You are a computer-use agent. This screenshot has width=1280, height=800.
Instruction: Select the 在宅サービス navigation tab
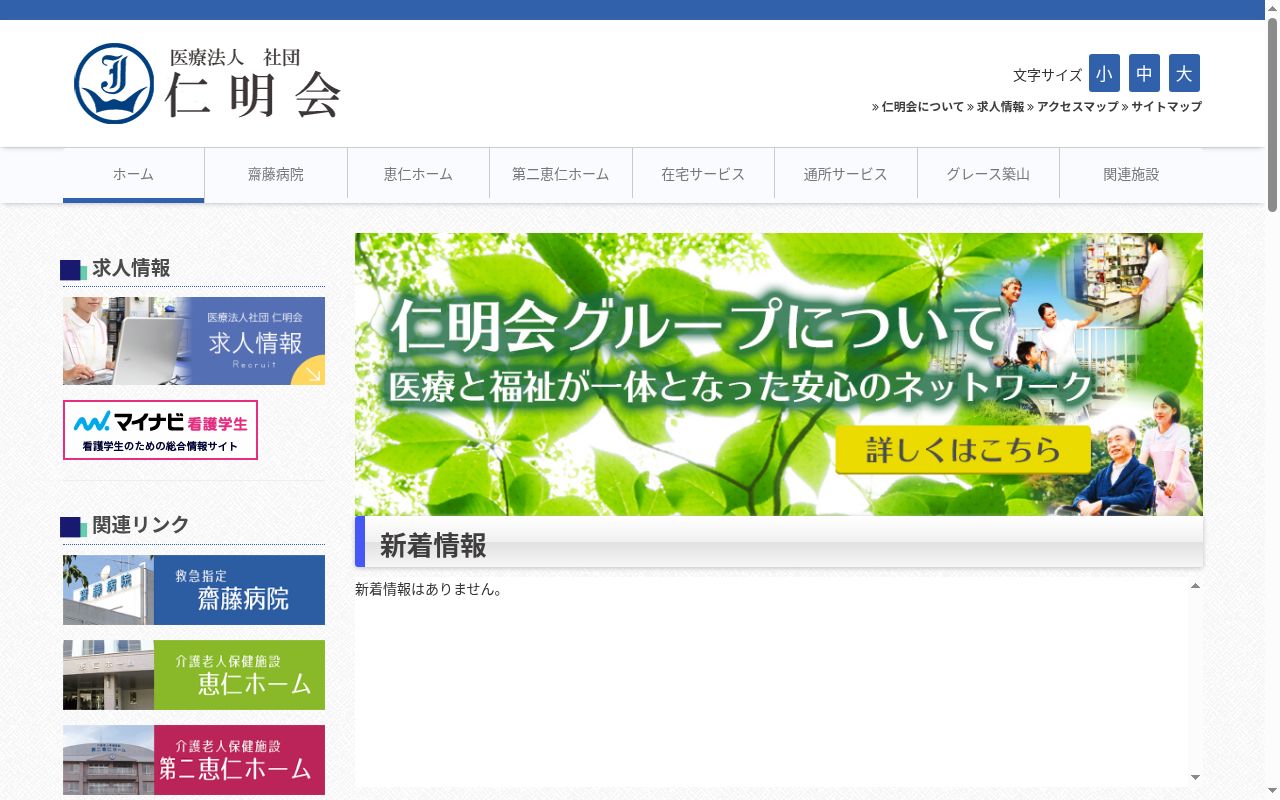pos(703,175)
